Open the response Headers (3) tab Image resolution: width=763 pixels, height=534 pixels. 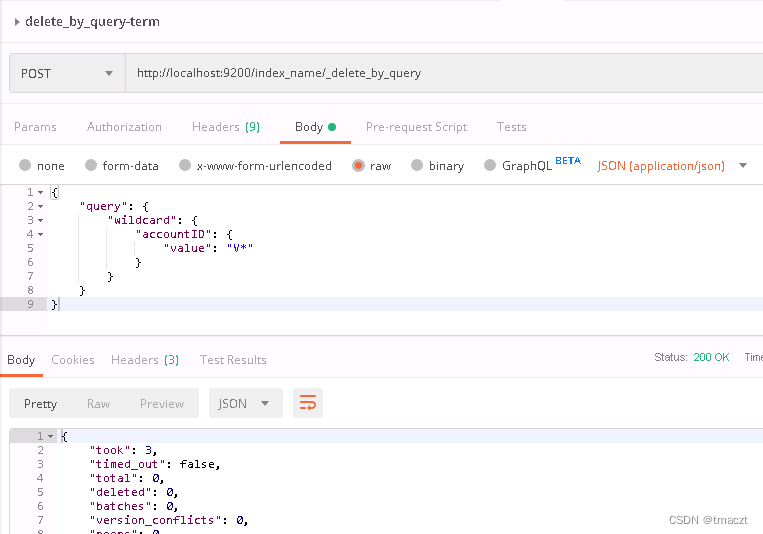coord(145,360)
